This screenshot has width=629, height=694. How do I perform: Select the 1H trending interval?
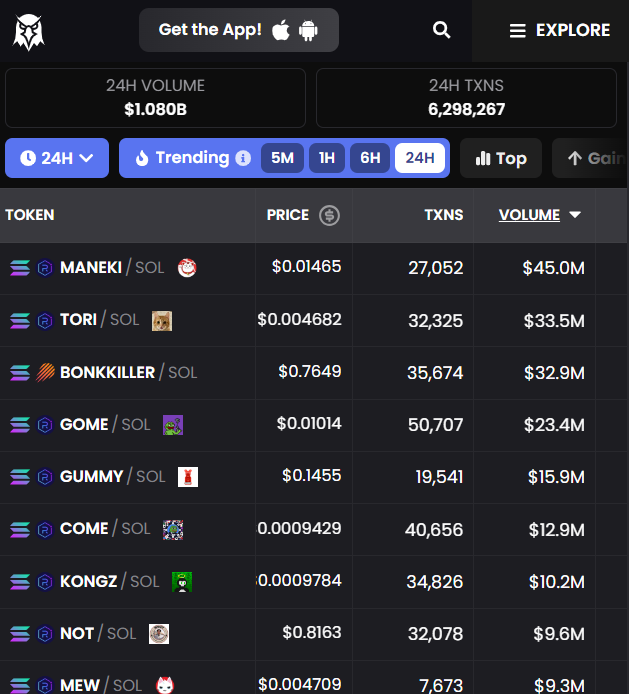point(327,158)
